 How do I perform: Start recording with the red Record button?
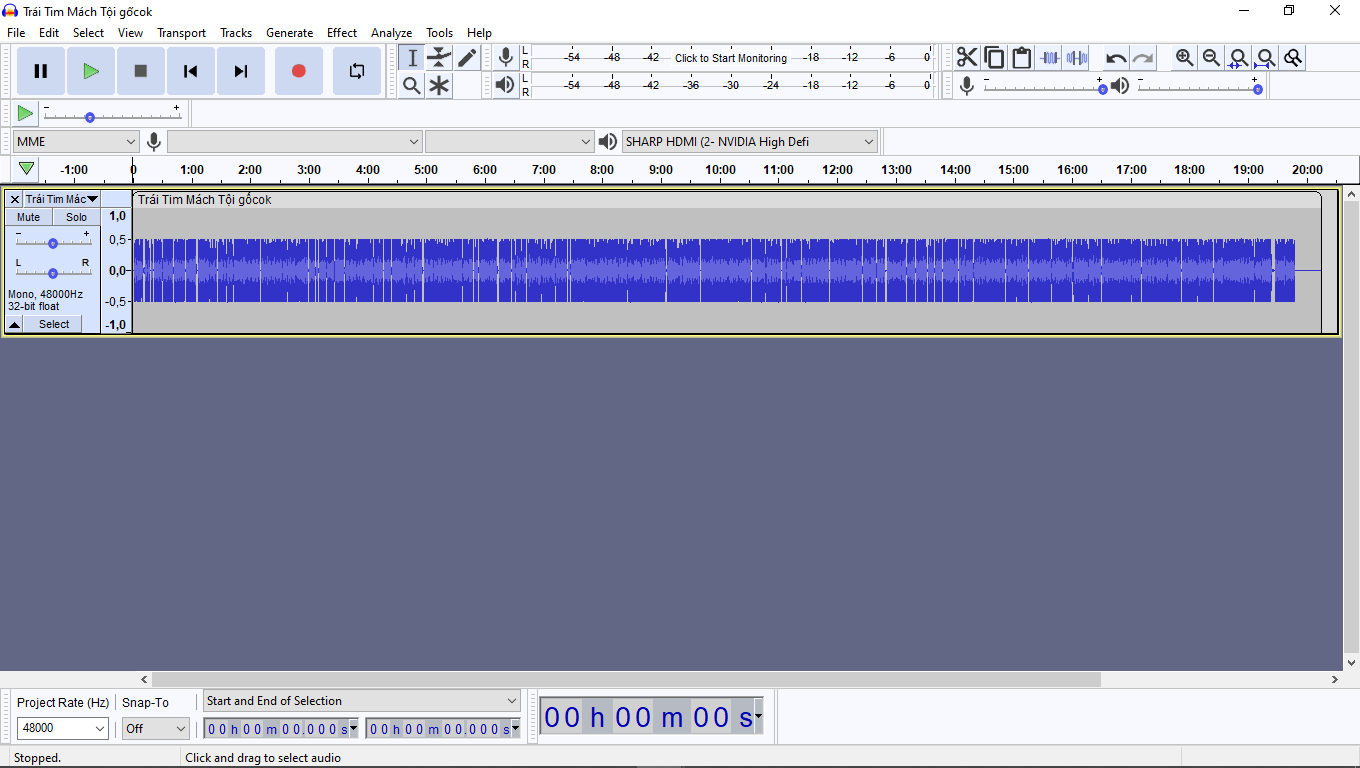[x=298, y=71]
